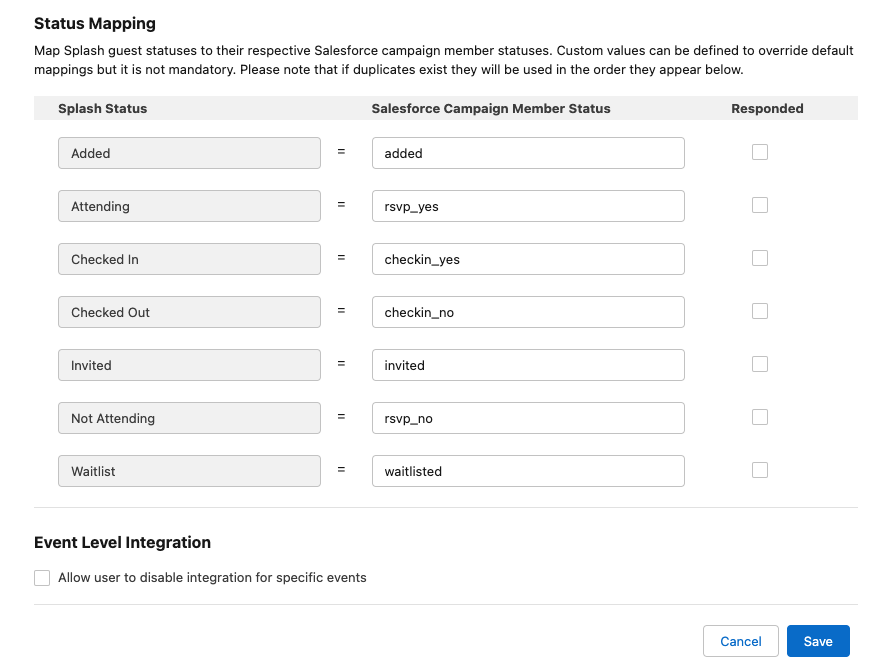886x668 pixels.
Task: Enable Responded for Not Attending status
Action: click(x=759, y=418)
